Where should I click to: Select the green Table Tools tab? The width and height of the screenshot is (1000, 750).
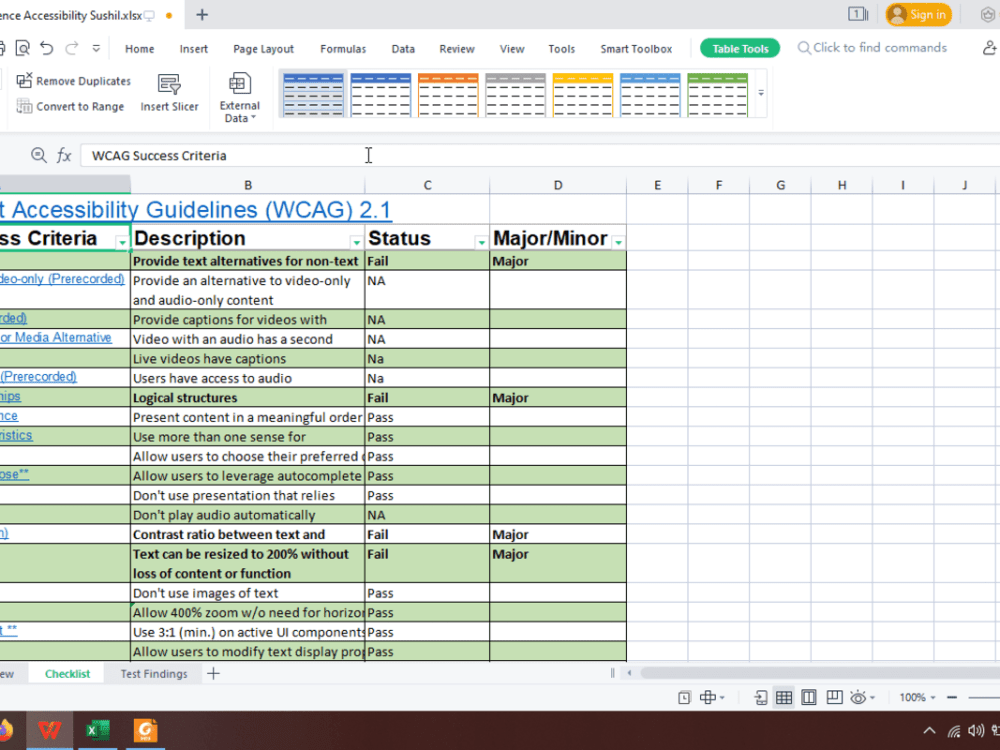click(740, 48)
